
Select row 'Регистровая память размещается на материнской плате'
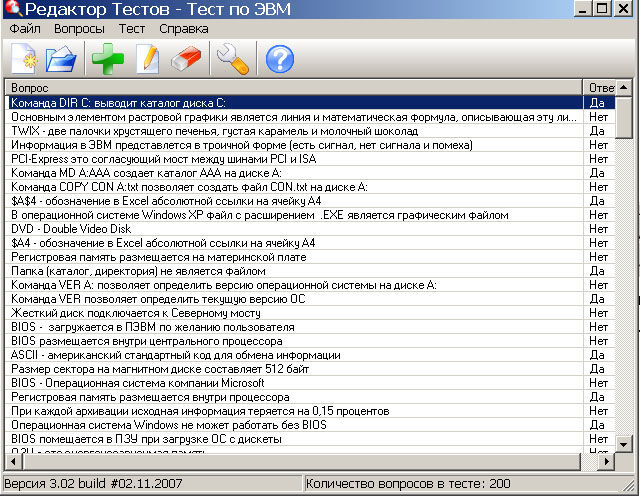(x=310, y=257)
